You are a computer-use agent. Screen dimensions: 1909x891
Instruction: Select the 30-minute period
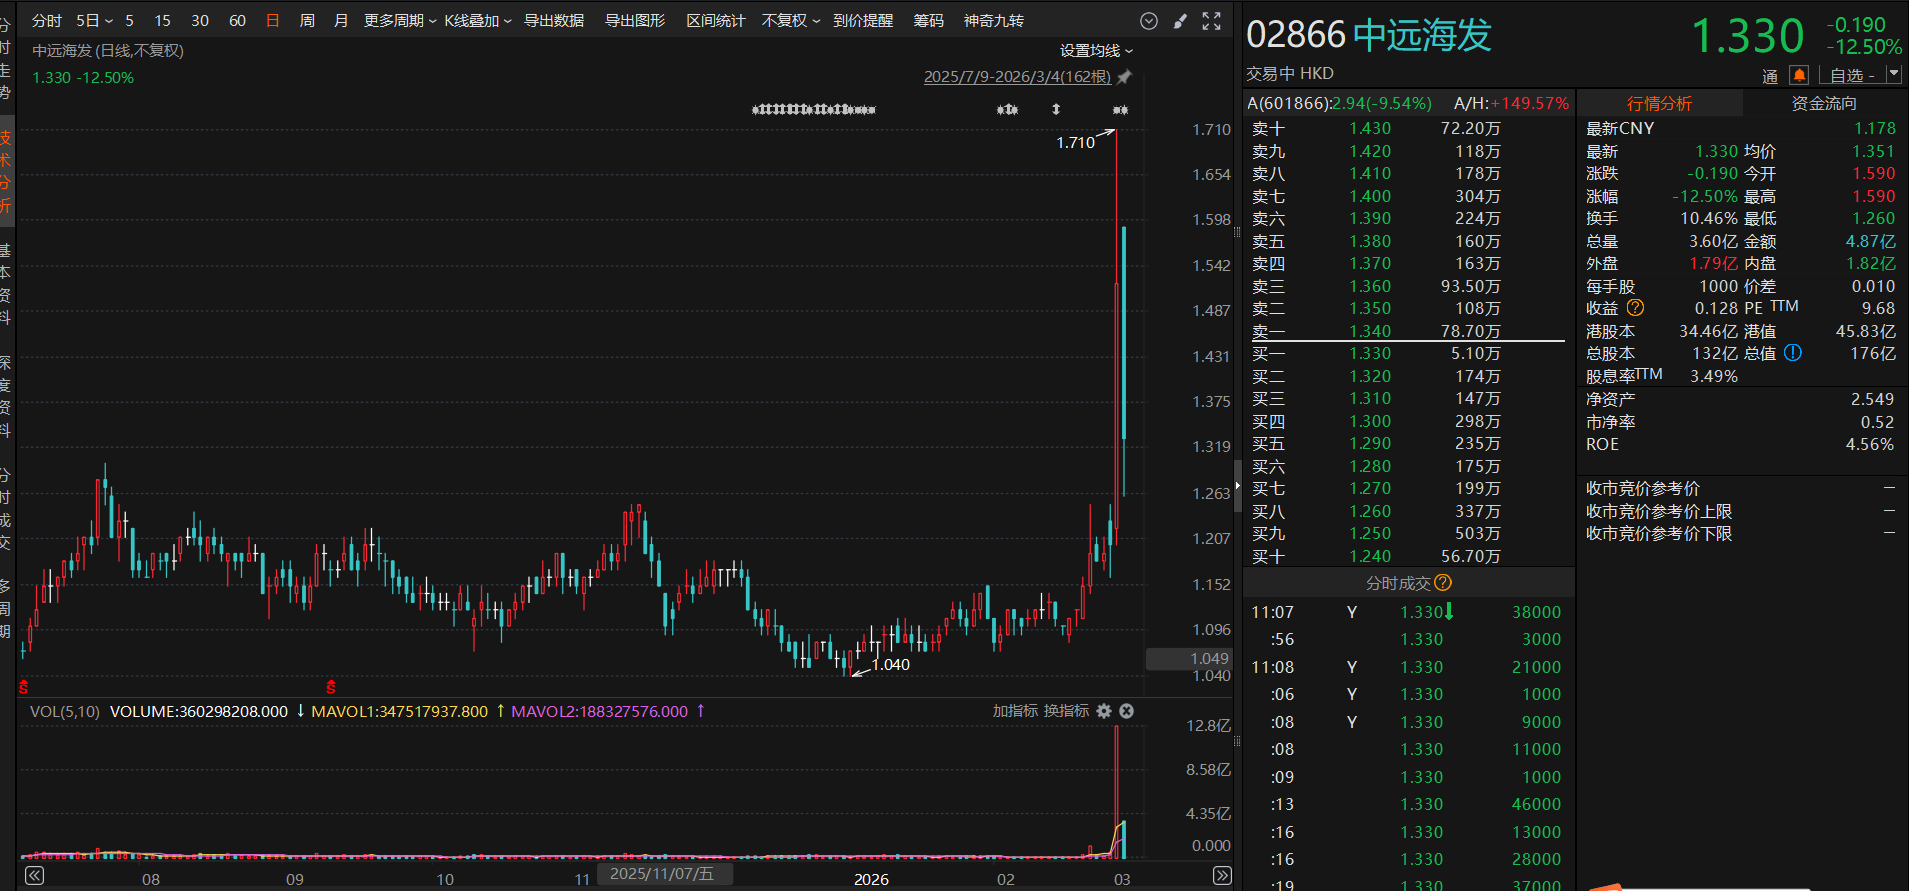pos(200,21)
